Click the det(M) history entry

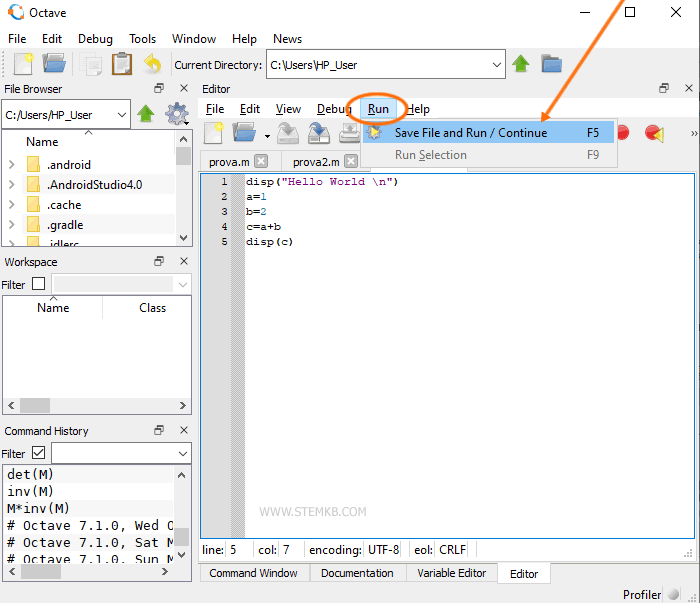tap(30, 475)
